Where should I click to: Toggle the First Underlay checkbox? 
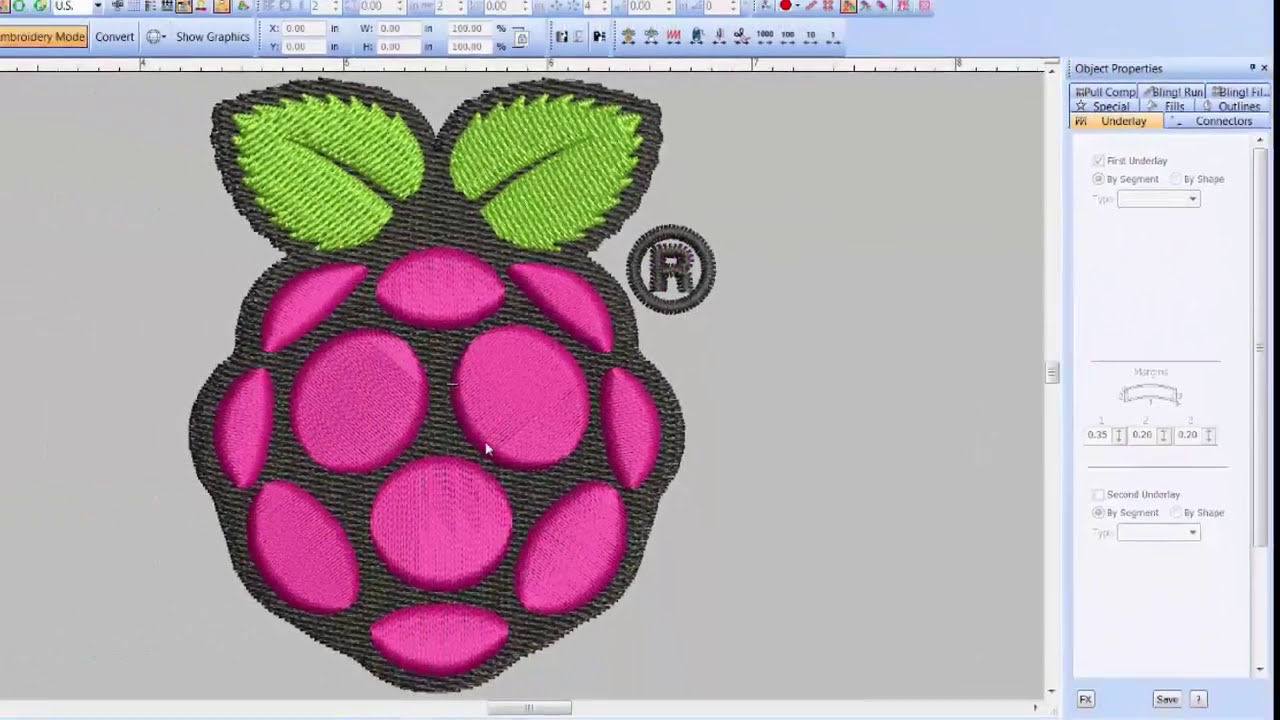tap(1099, 160)
